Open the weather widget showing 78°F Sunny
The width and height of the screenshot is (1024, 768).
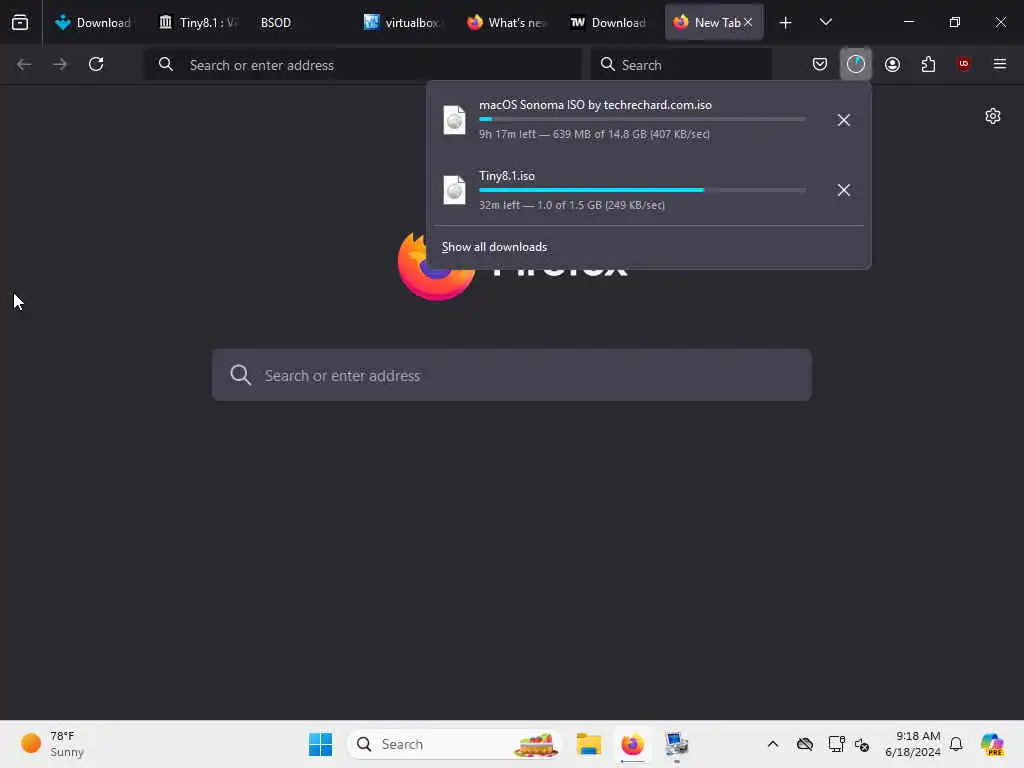pyautogui.click(x=54, y=744)
